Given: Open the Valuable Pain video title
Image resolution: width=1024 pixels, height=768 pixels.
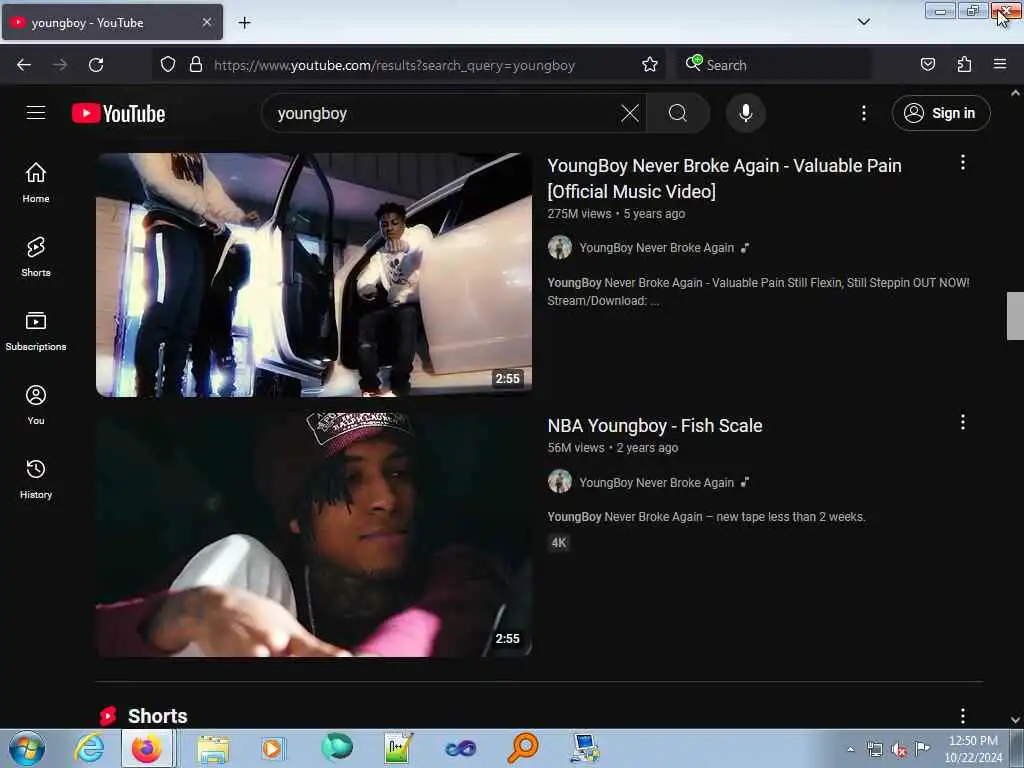Looking at the screenshot, I should click(x=724, y=178).
